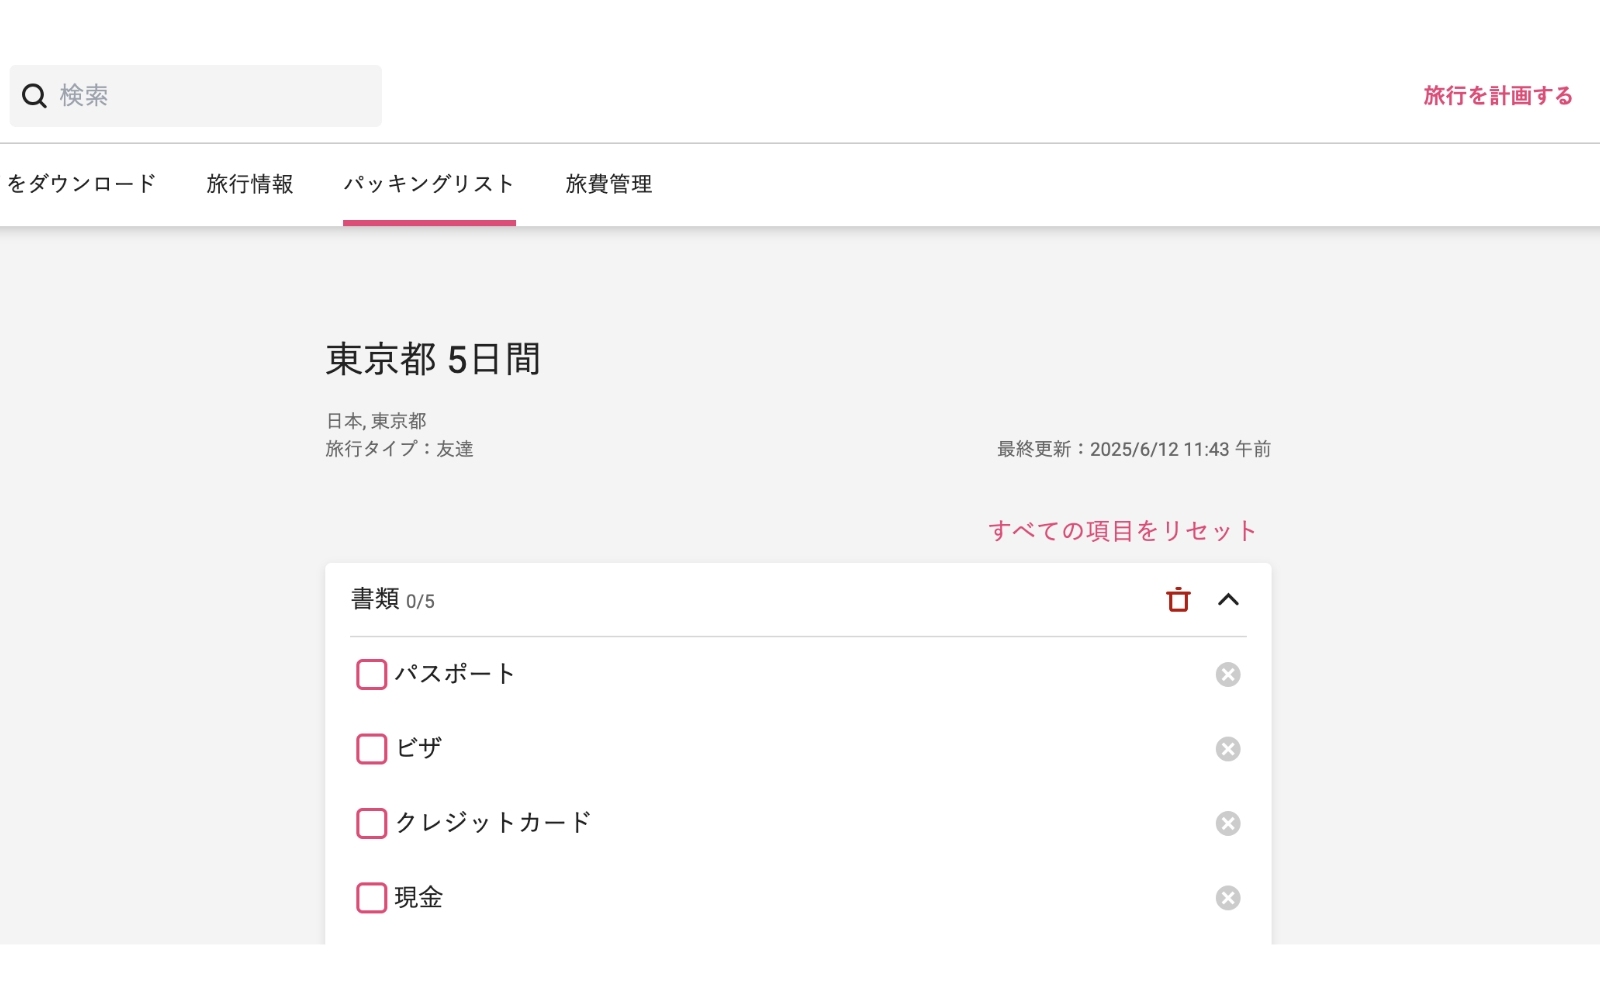
Task: Check the 現金 checkbox
Action: click(x=371, y=897)
